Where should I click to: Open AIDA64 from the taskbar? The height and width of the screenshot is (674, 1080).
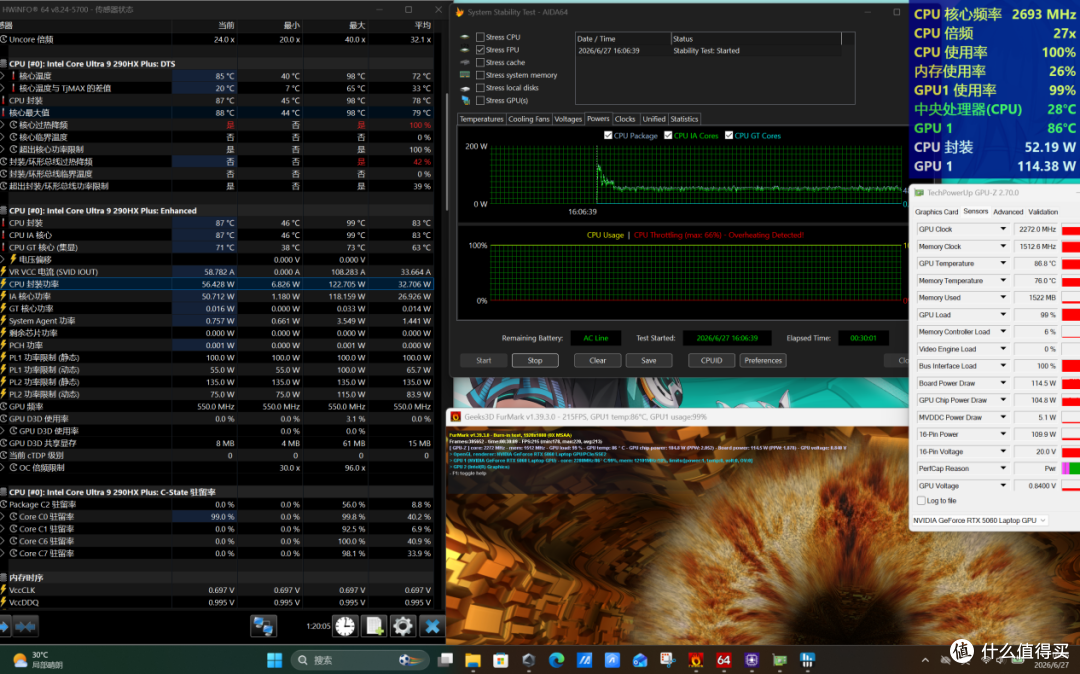tap(723, 660)
